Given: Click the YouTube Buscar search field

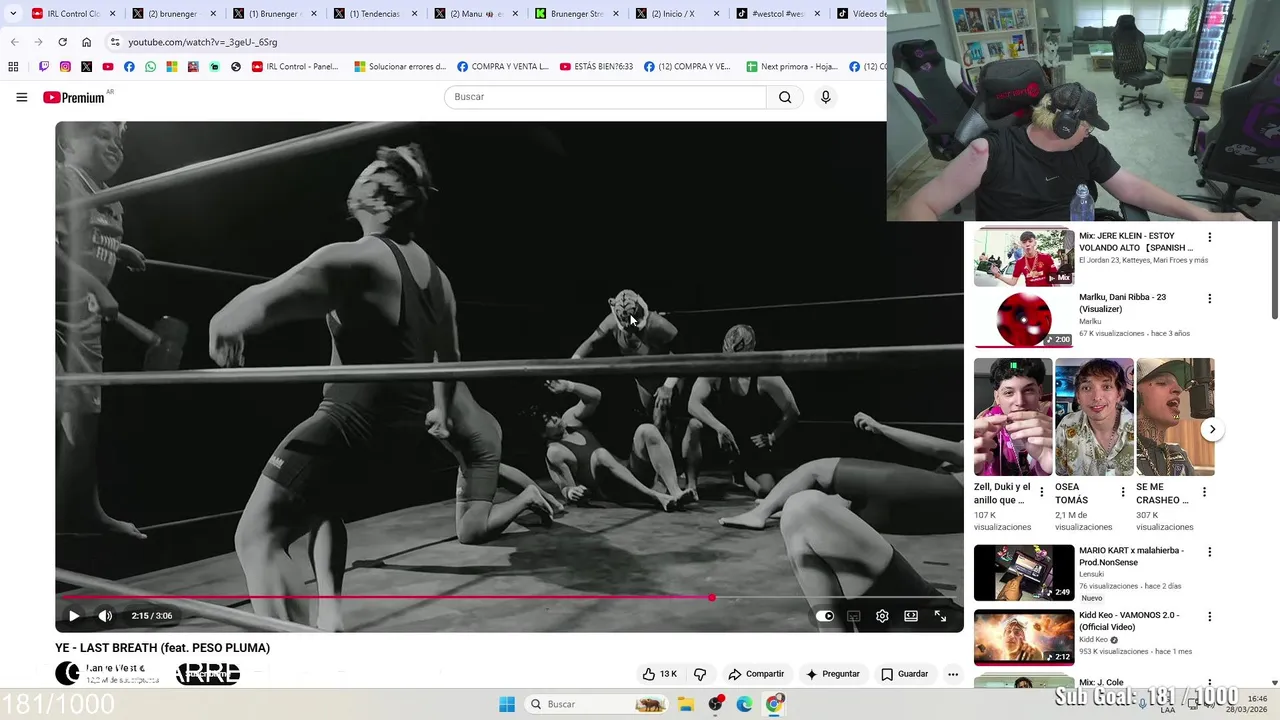Looking at the screenshot, I should (x=605, y=97).
